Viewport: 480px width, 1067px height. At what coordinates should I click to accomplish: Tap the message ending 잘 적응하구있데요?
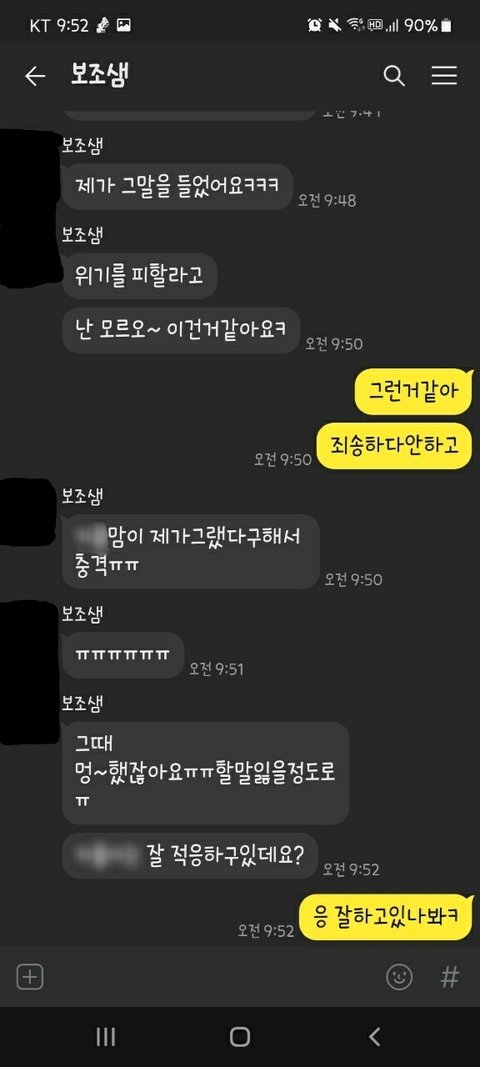pyautogui.click(x=190, y=855)
